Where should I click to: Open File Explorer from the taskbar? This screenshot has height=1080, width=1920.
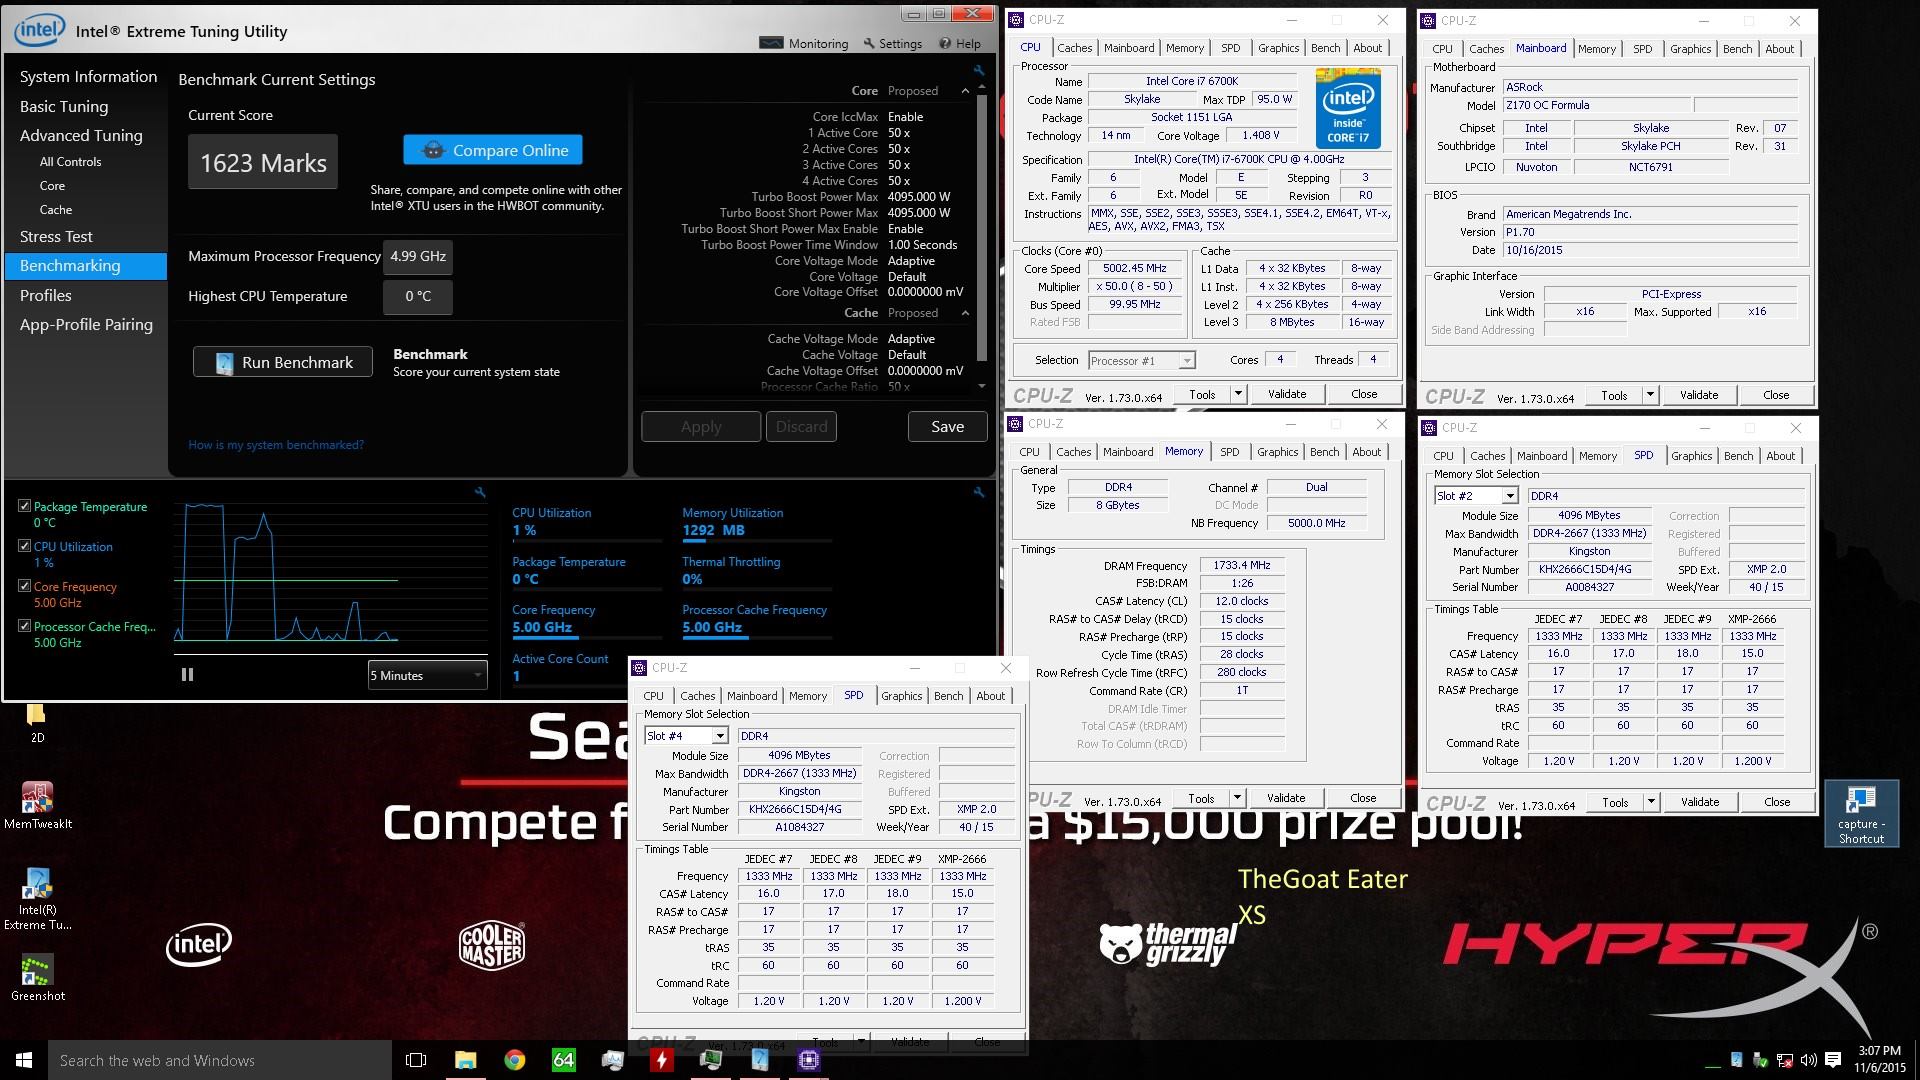coord(466,1060)
